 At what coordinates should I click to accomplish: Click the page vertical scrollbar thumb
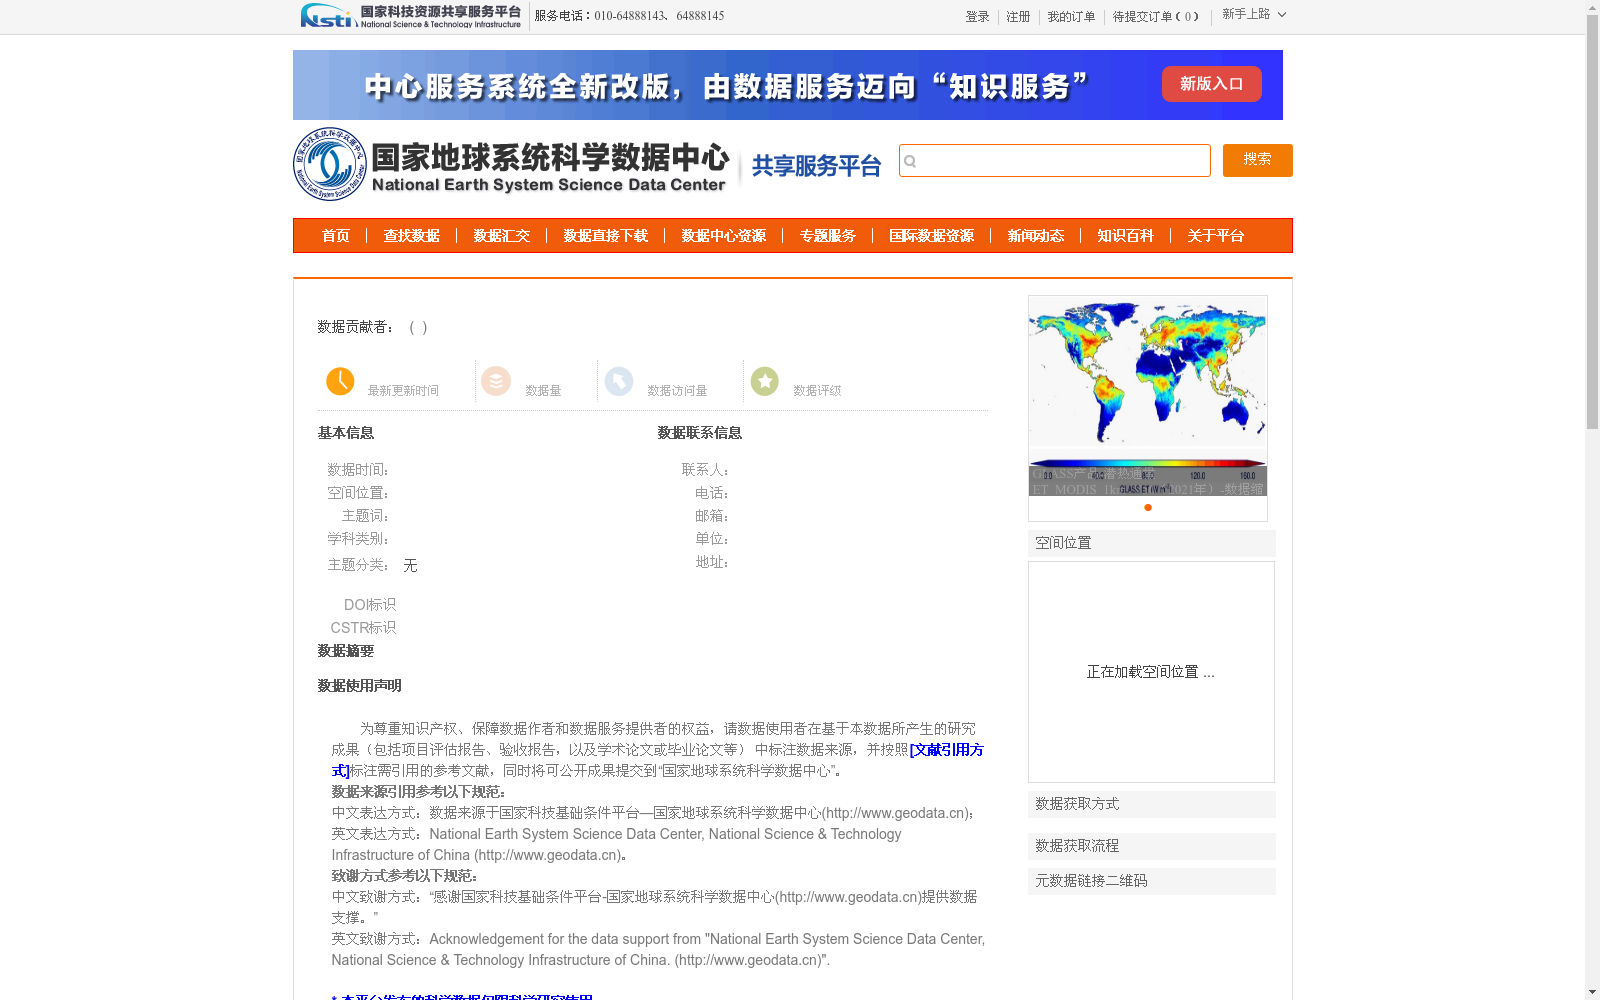pyautogui.click(x=1592, y=222)
